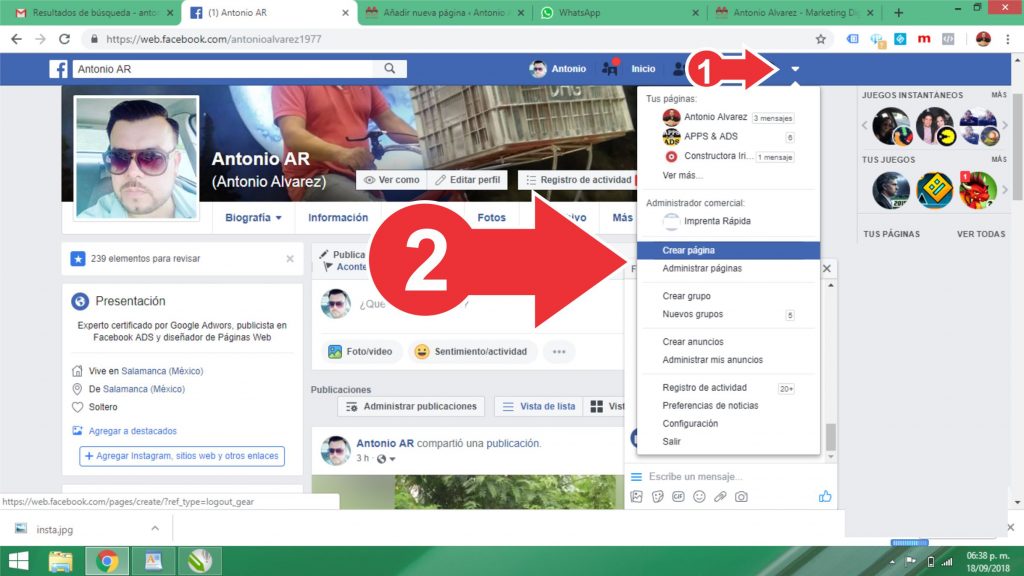The width and height of the screenshot is (1024, 576).
Task: Open File Explorer from the taskbar
Action: 61,561
